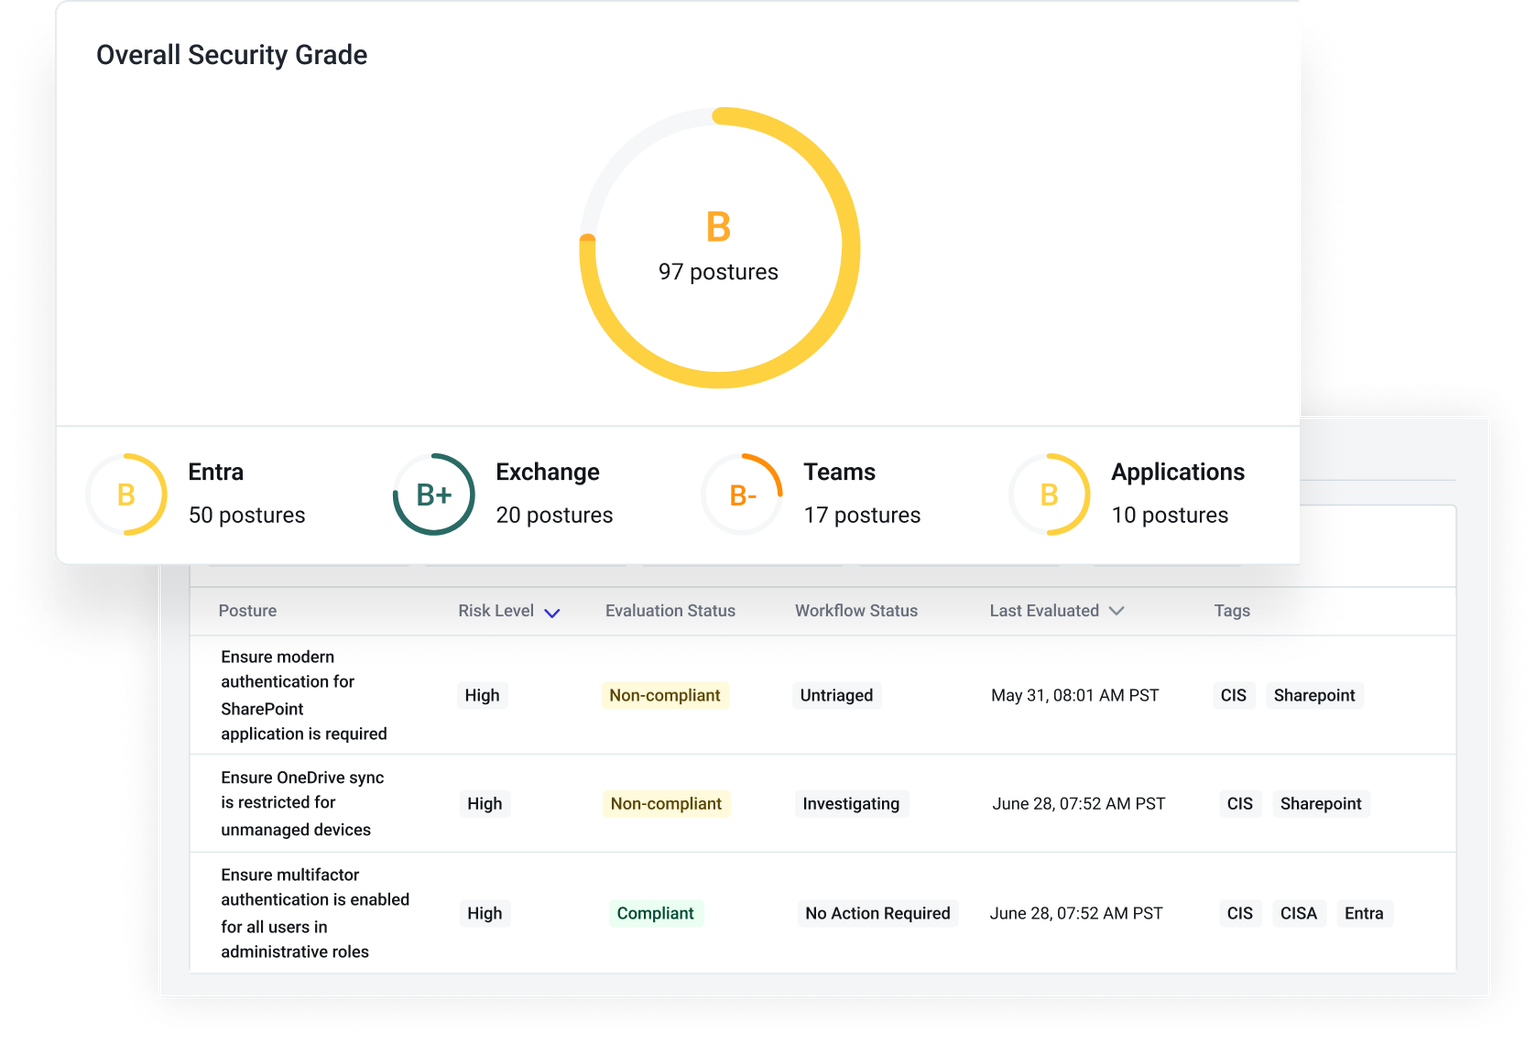This screenshot has width=1536, height=1044.
Task: Select the green Compliant status badge
Action: pos(655,913)
